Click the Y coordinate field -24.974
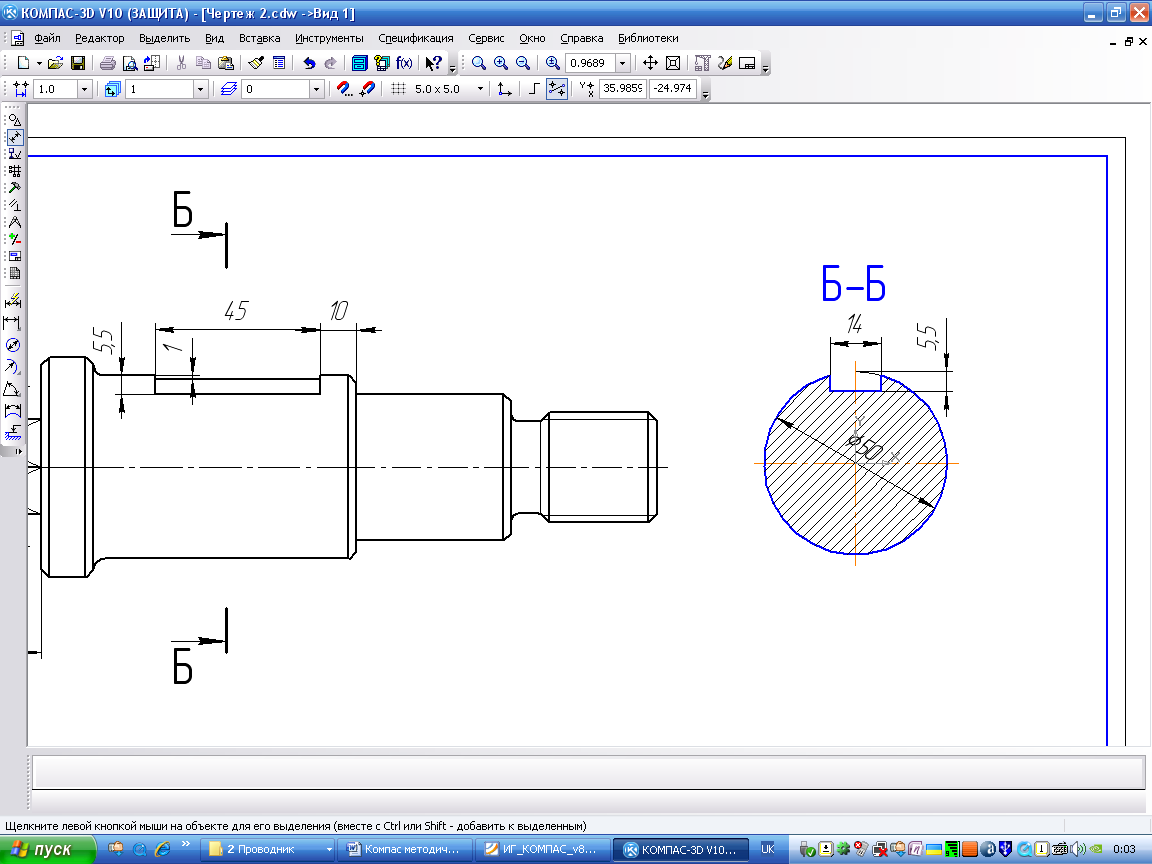The width and height of the screenshot is (1152, 864). pyautogui.click(x=673, y=88)
